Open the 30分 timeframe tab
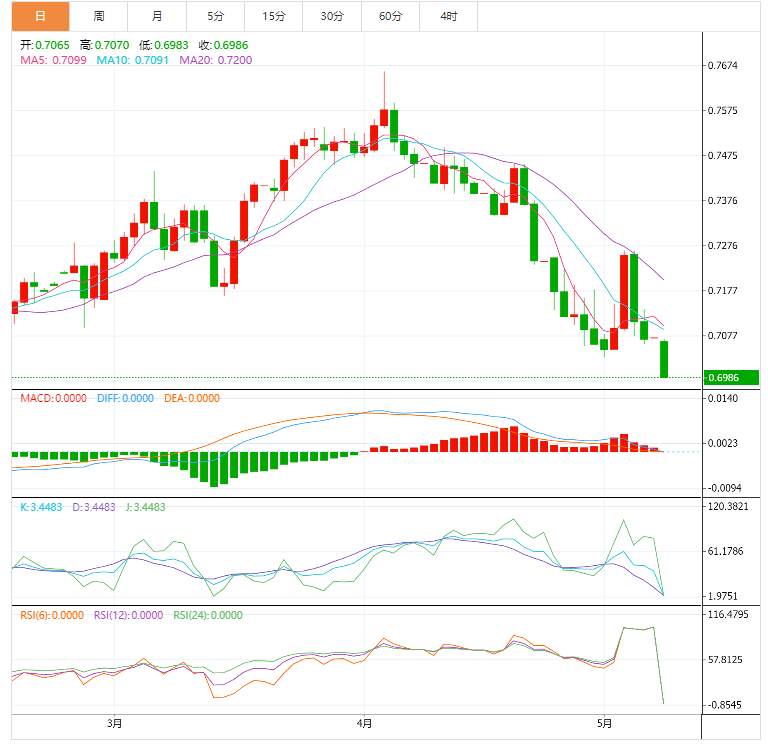Viewport: 768px width, 749px height. (x=332, y=16)
